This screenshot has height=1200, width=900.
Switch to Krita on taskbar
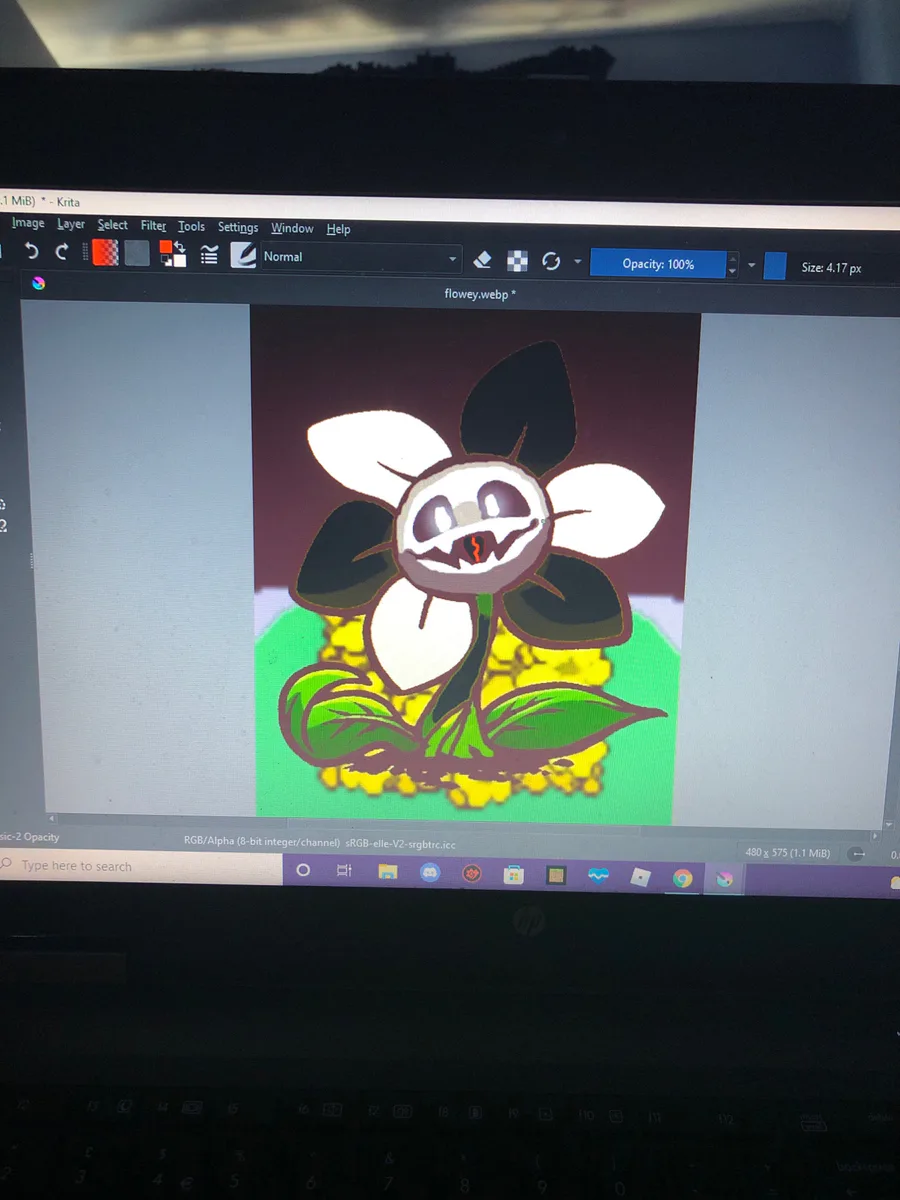725,880
